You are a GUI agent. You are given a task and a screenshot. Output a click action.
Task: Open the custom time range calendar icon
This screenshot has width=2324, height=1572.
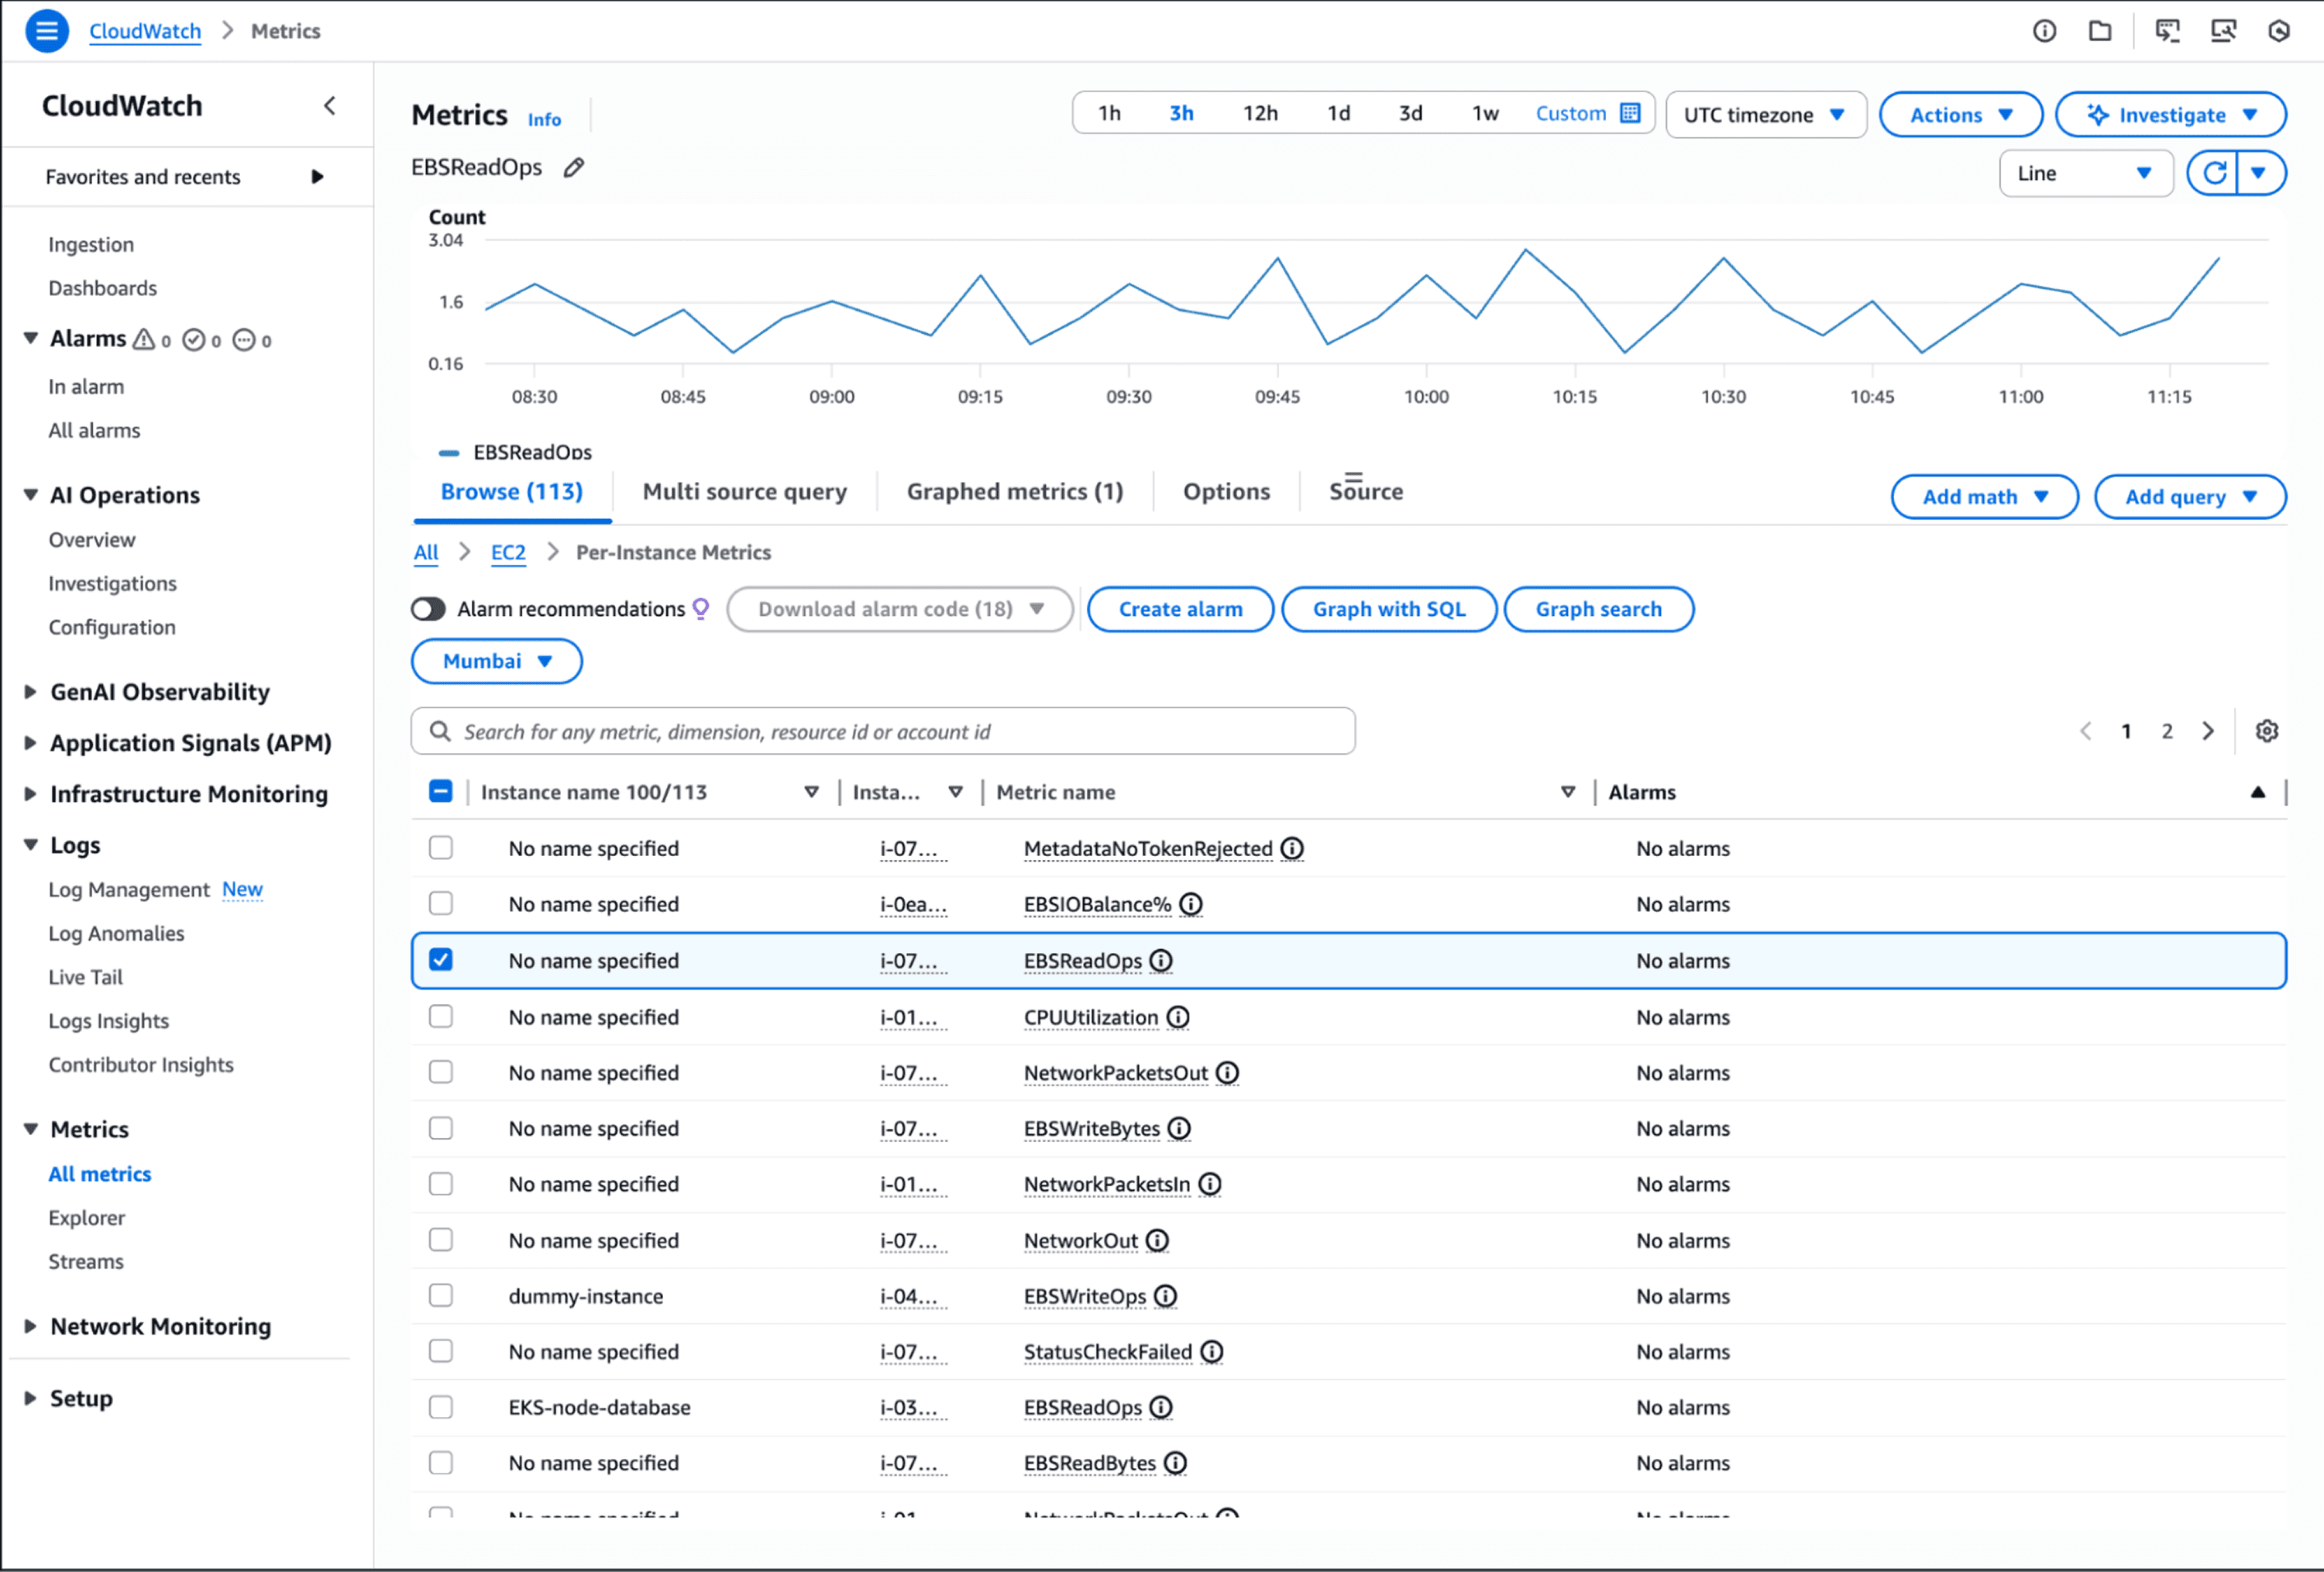tap(1630, 113)
